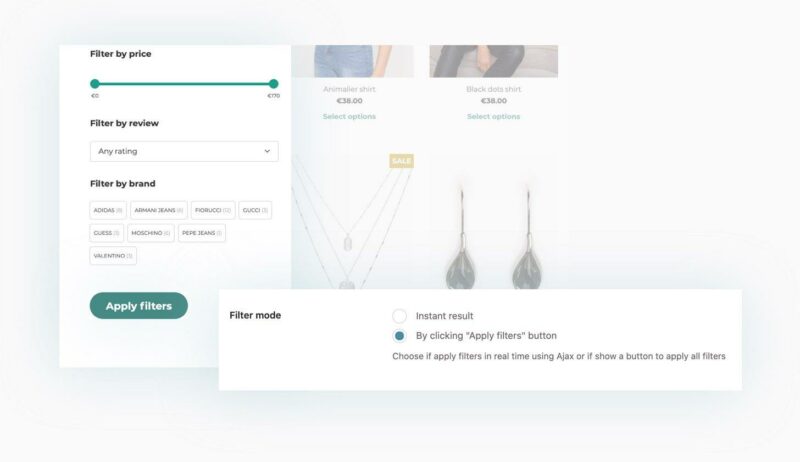This screenshot has height=462, width=800.
Task: Open the earrings product thumbnail
Action: [494, 221]
